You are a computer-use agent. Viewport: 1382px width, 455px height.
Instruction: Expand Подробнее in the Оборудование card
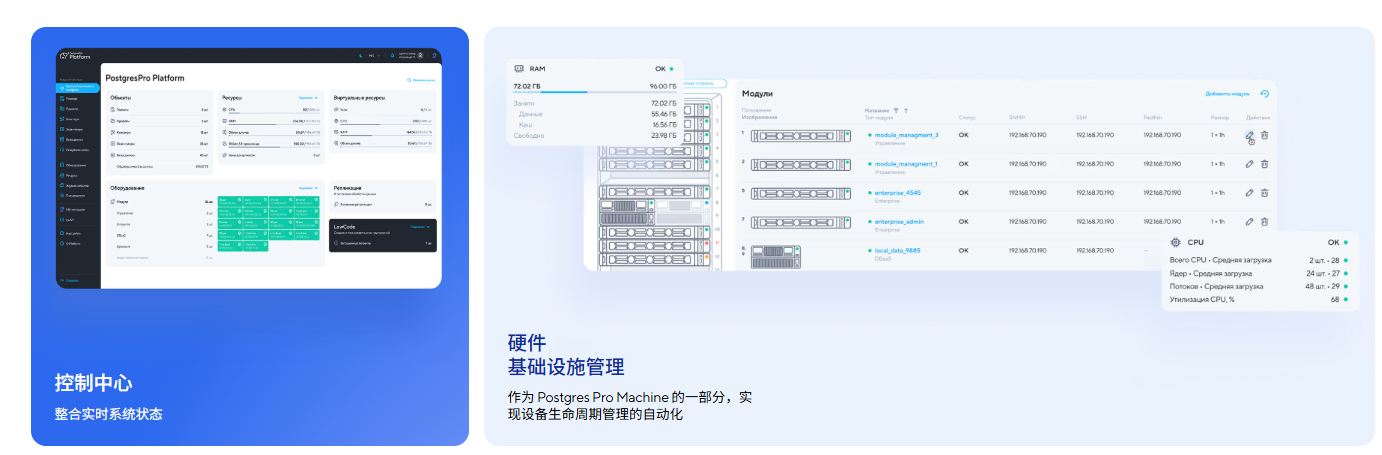(x=308, y=187)
